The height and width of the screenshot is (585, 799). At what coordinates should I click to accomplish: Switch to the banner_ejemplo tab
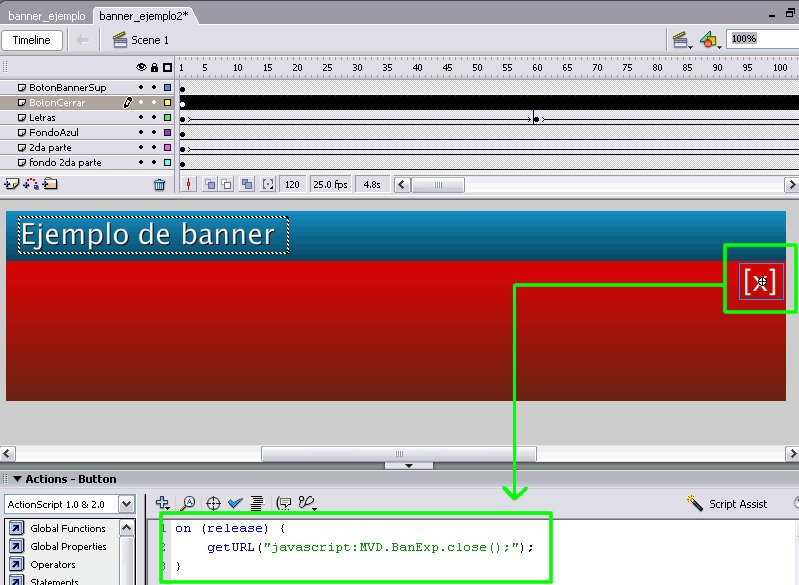point(46,16)
